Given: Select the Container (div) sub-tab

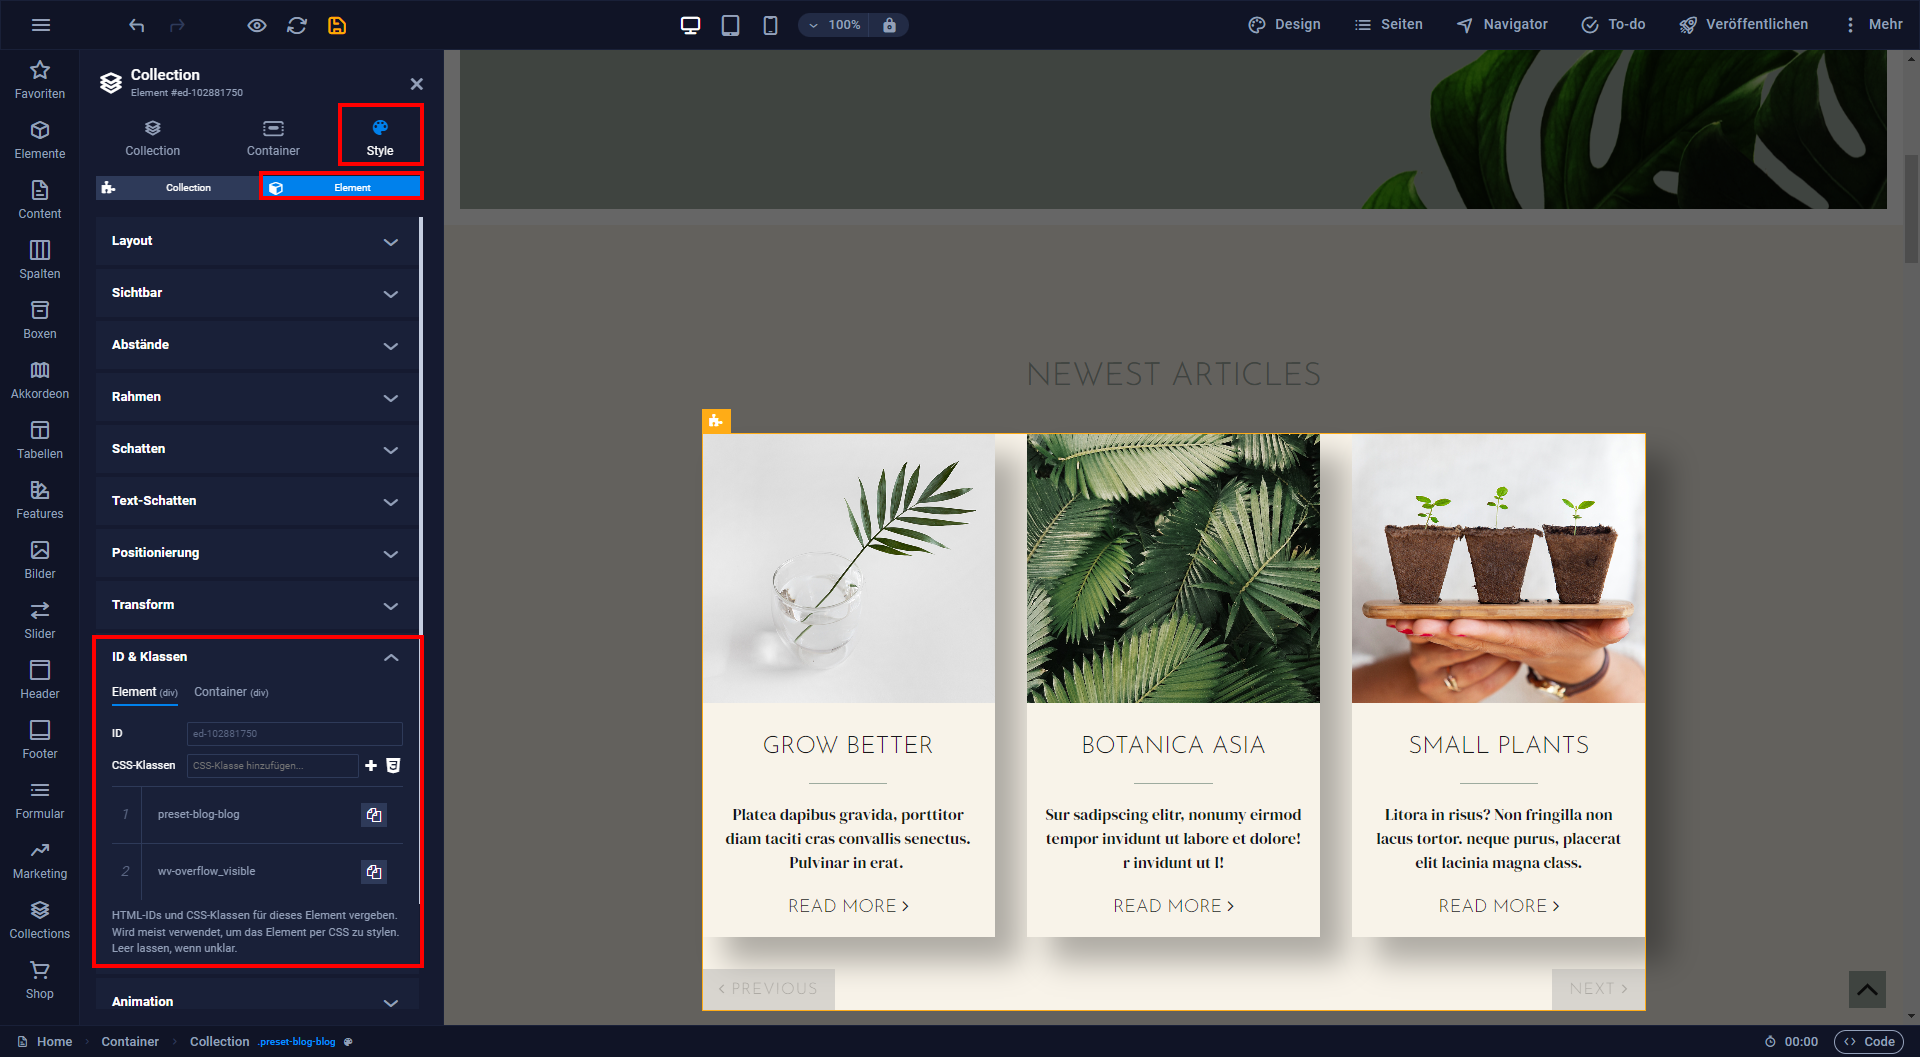Looking at the screenshot, I should (x=231, y=692).
